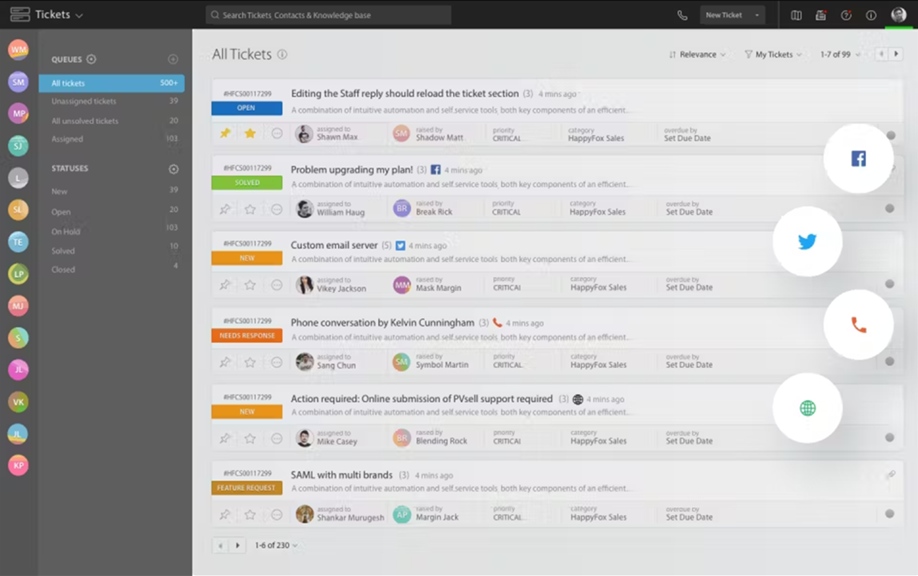Select Unassigned tickets queue

[84, 102]
